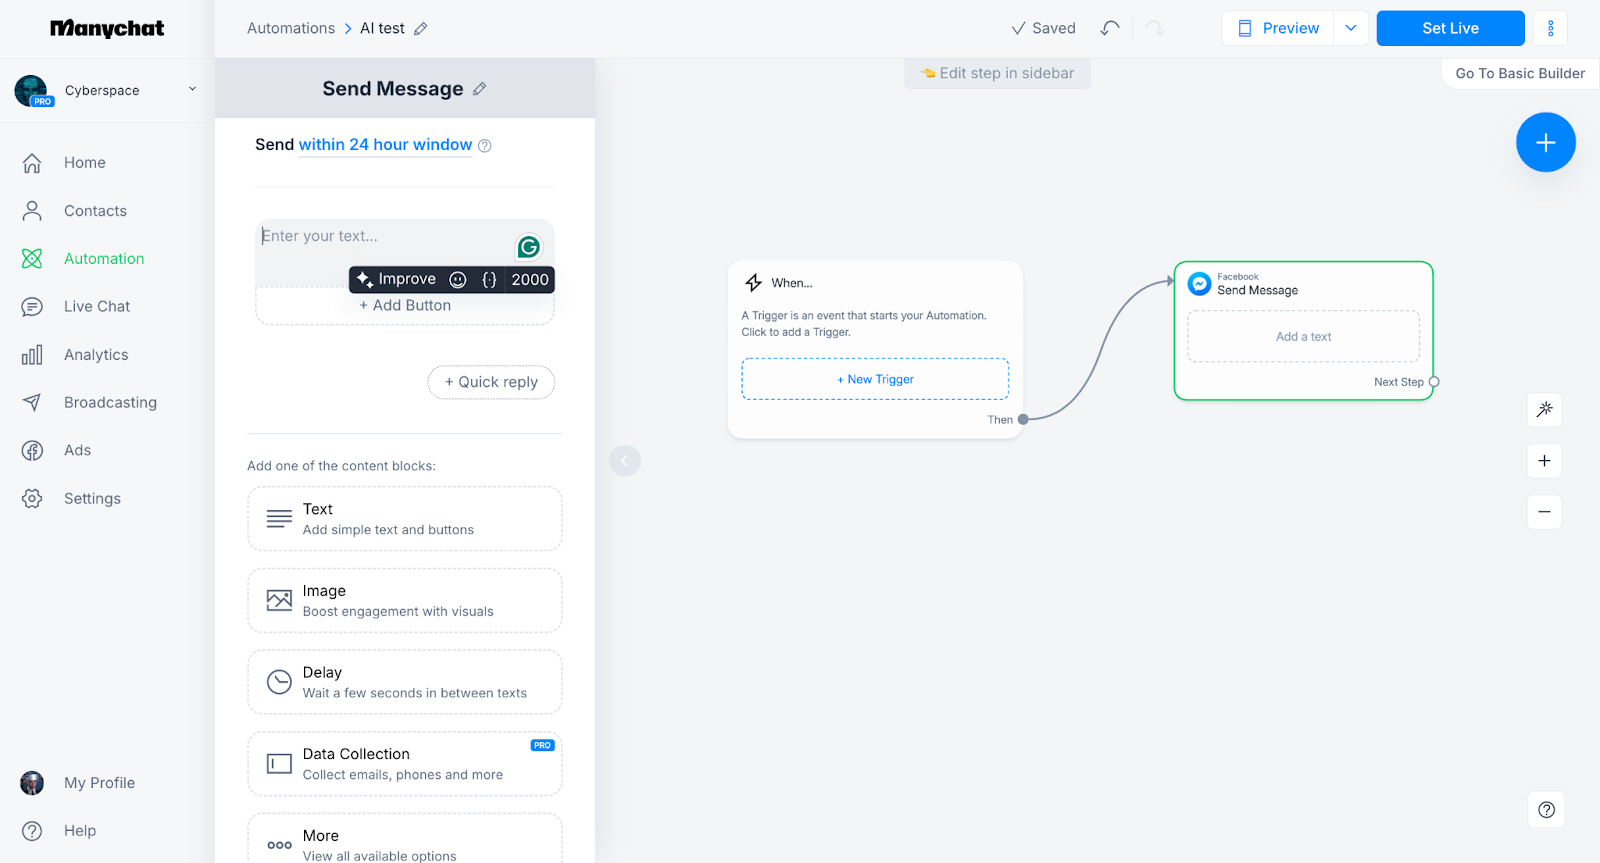Click the Set Live button

[x=1449, y=28]
